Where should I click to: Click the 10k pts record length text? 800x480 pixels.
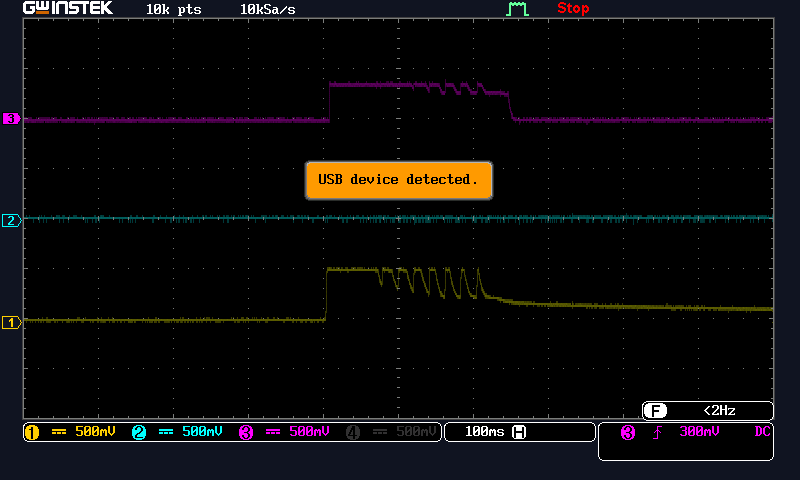173,9
